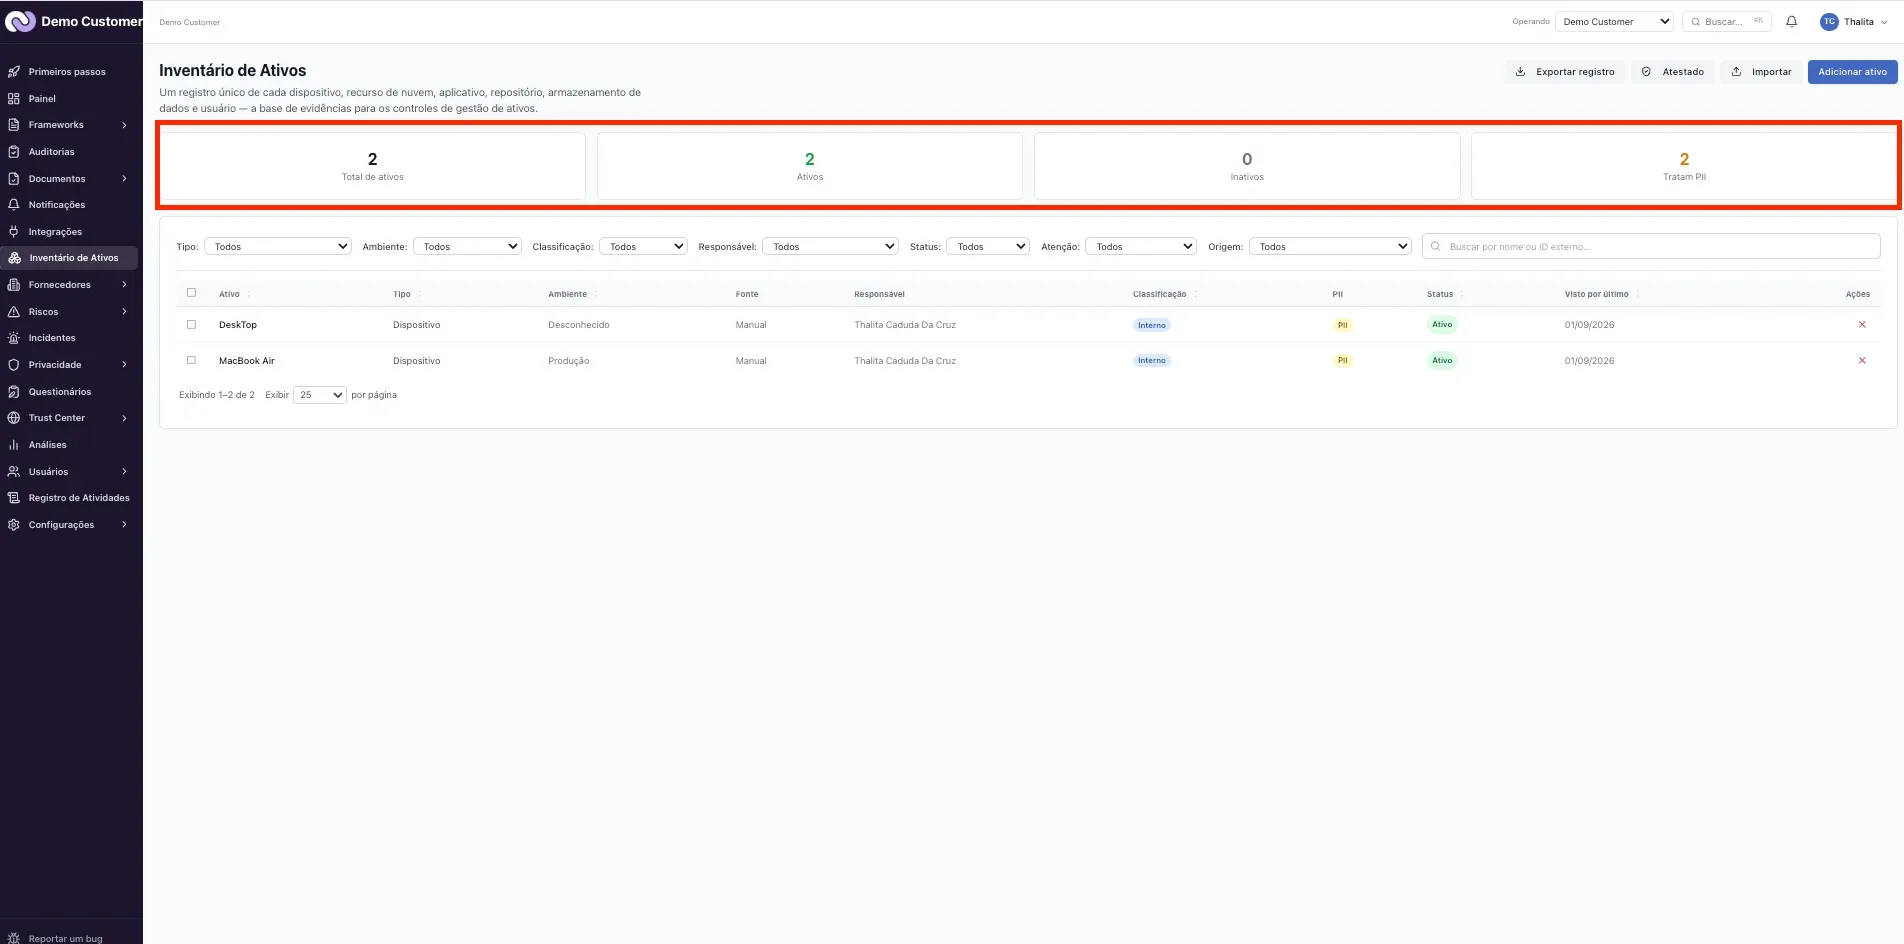Tick the select-all checkbox in the table header

pyautogui.click(x=191, y=293)
